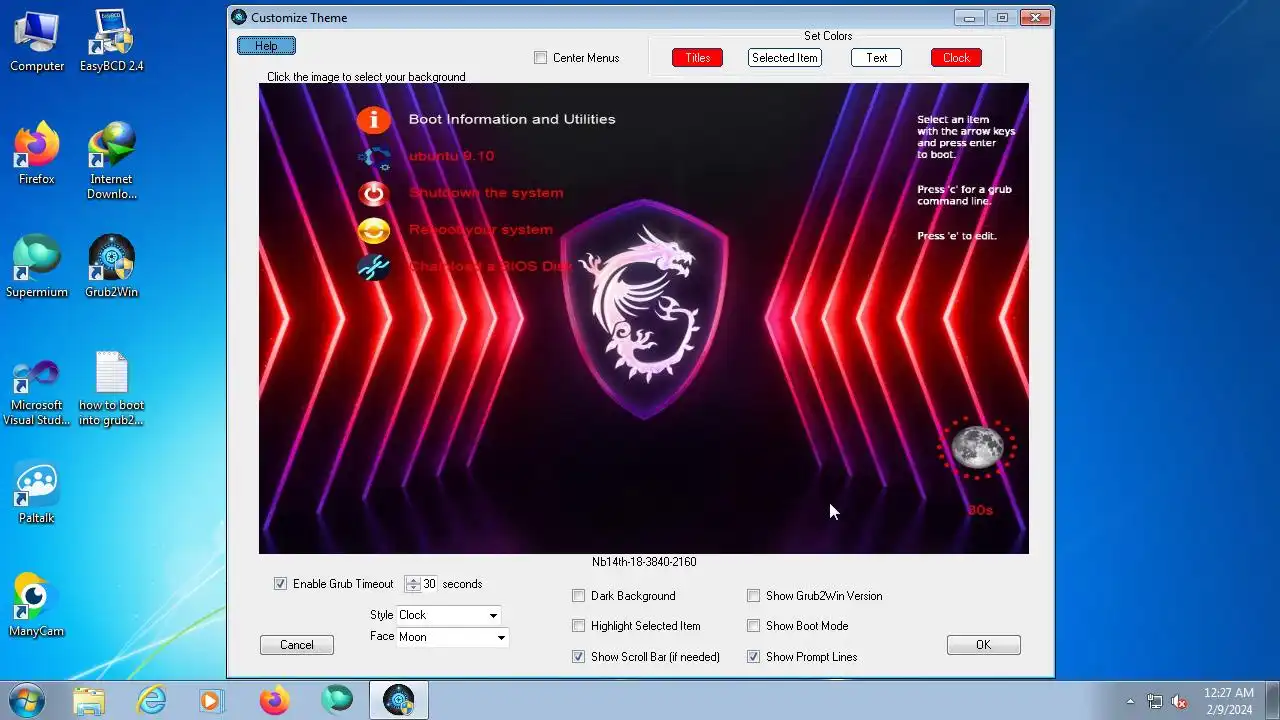The image size is (1280, 720).
Task: Enable Highlight Selected Item checkbox
Action: tap(579, 626)
